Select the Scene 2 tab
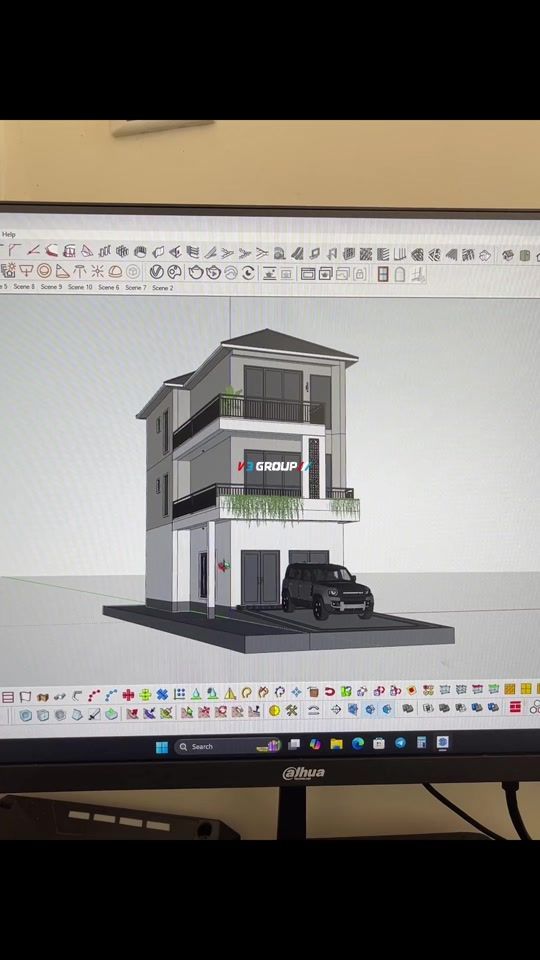The width and height of the screenshot is (540, 960). point(163,287)
